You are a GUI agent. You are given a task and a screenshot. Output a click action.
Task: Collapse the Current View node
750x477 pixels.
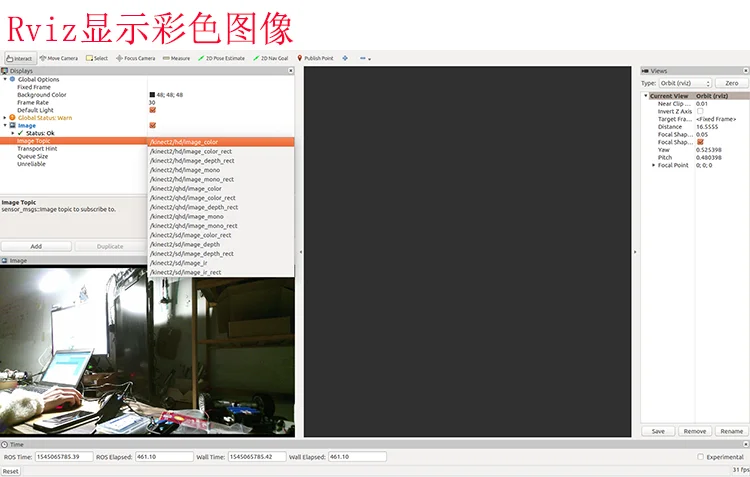pyautogui.click(x=646, y=96)
